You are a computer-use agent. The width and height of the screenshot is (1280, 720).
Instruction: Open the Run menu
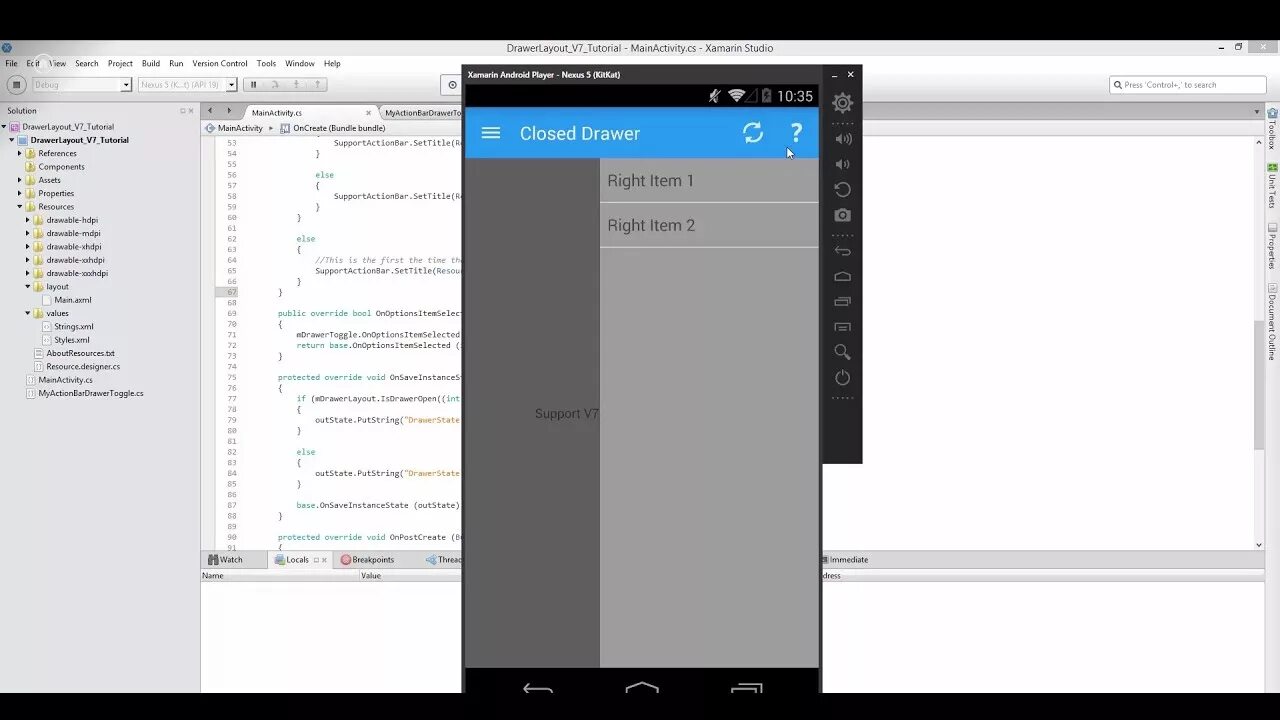(x=176, y=63)
